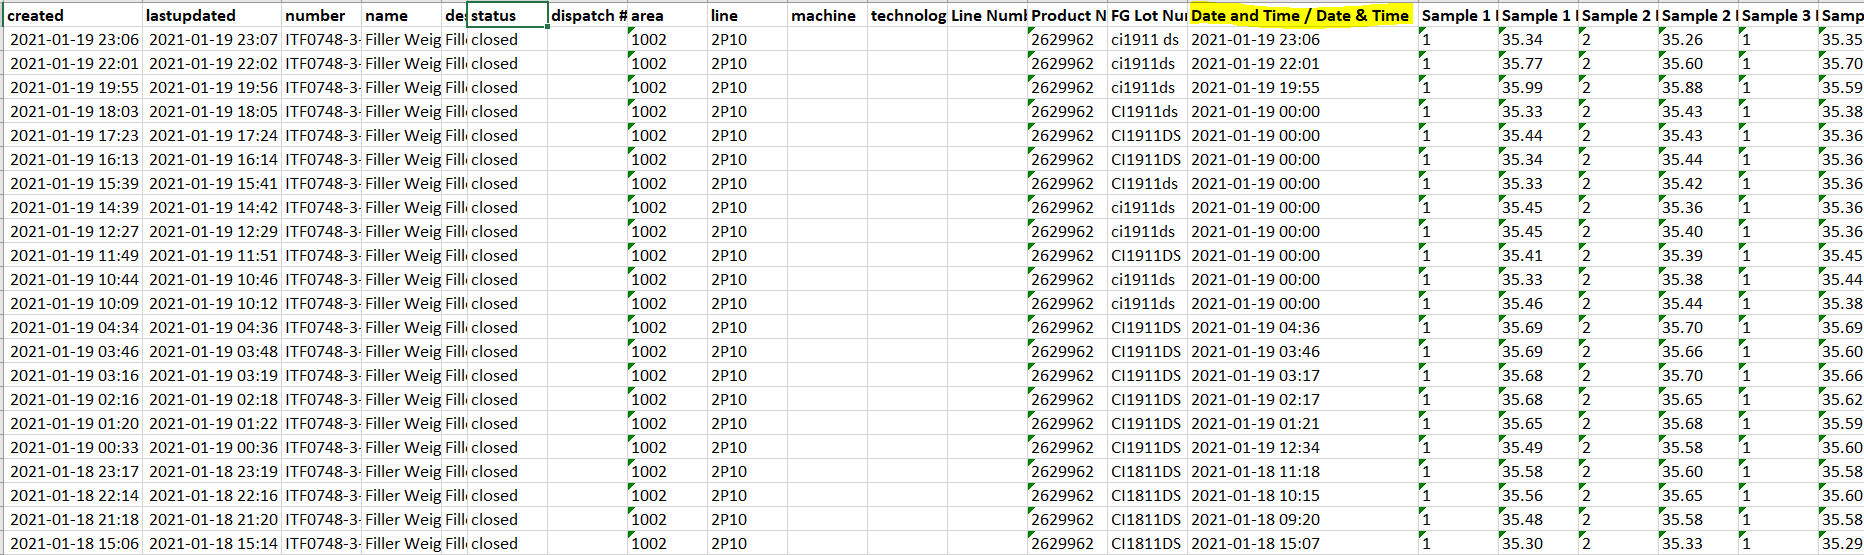Click lastupdated cell '2021-01-19 22:02'
This screenshot has height=555, width=1864.
coord(213,63)
